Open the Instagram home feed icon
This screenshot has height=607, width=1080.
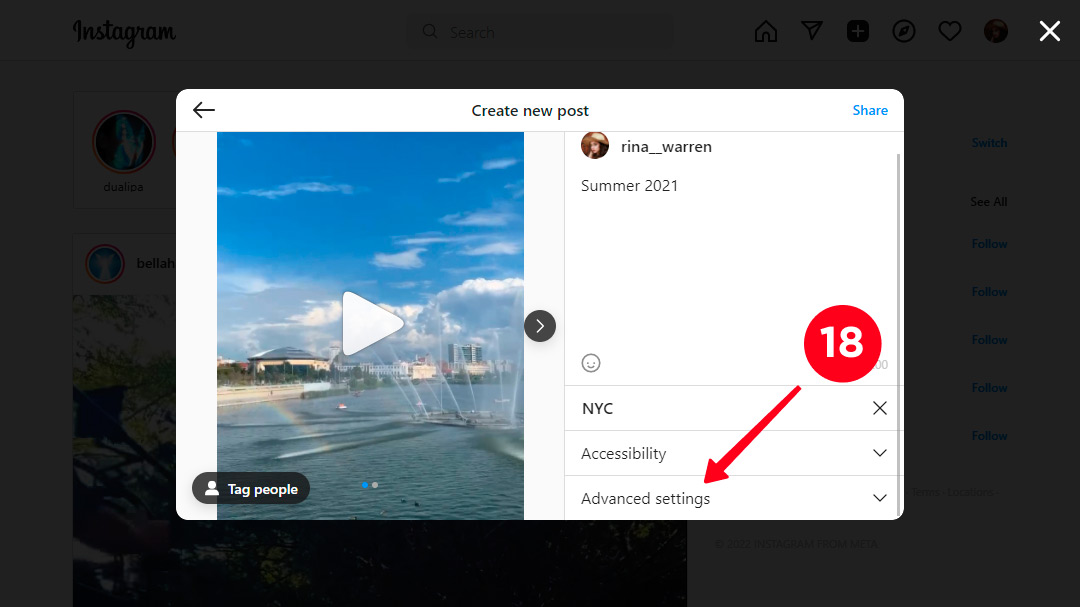(x=765, y=31)
